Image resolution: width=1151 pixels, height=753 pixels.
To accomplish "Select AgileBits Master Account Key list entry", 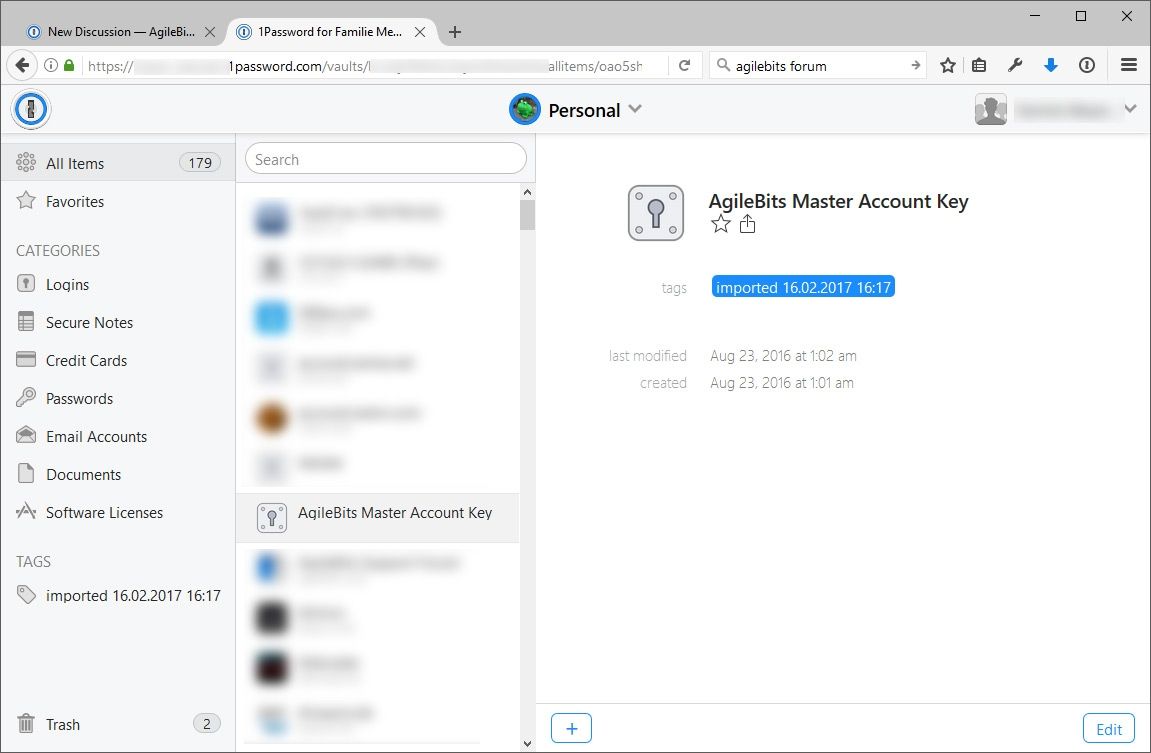I will (377, 517).
